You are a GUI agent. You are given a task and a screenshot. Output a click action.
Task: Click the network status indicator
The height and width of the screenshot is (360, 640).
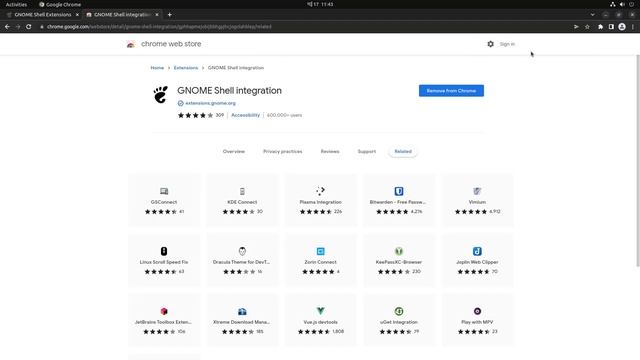[x=612, y=4]
